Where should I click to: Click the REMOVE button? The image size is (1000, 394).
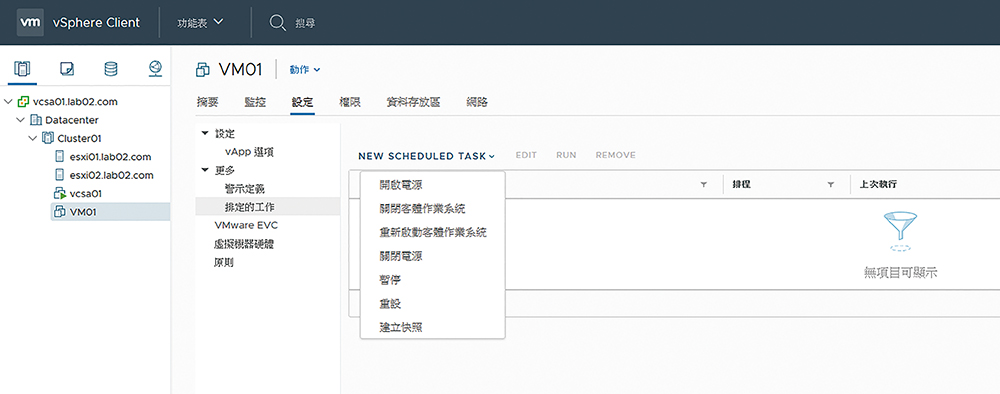[x=615, y=155]
